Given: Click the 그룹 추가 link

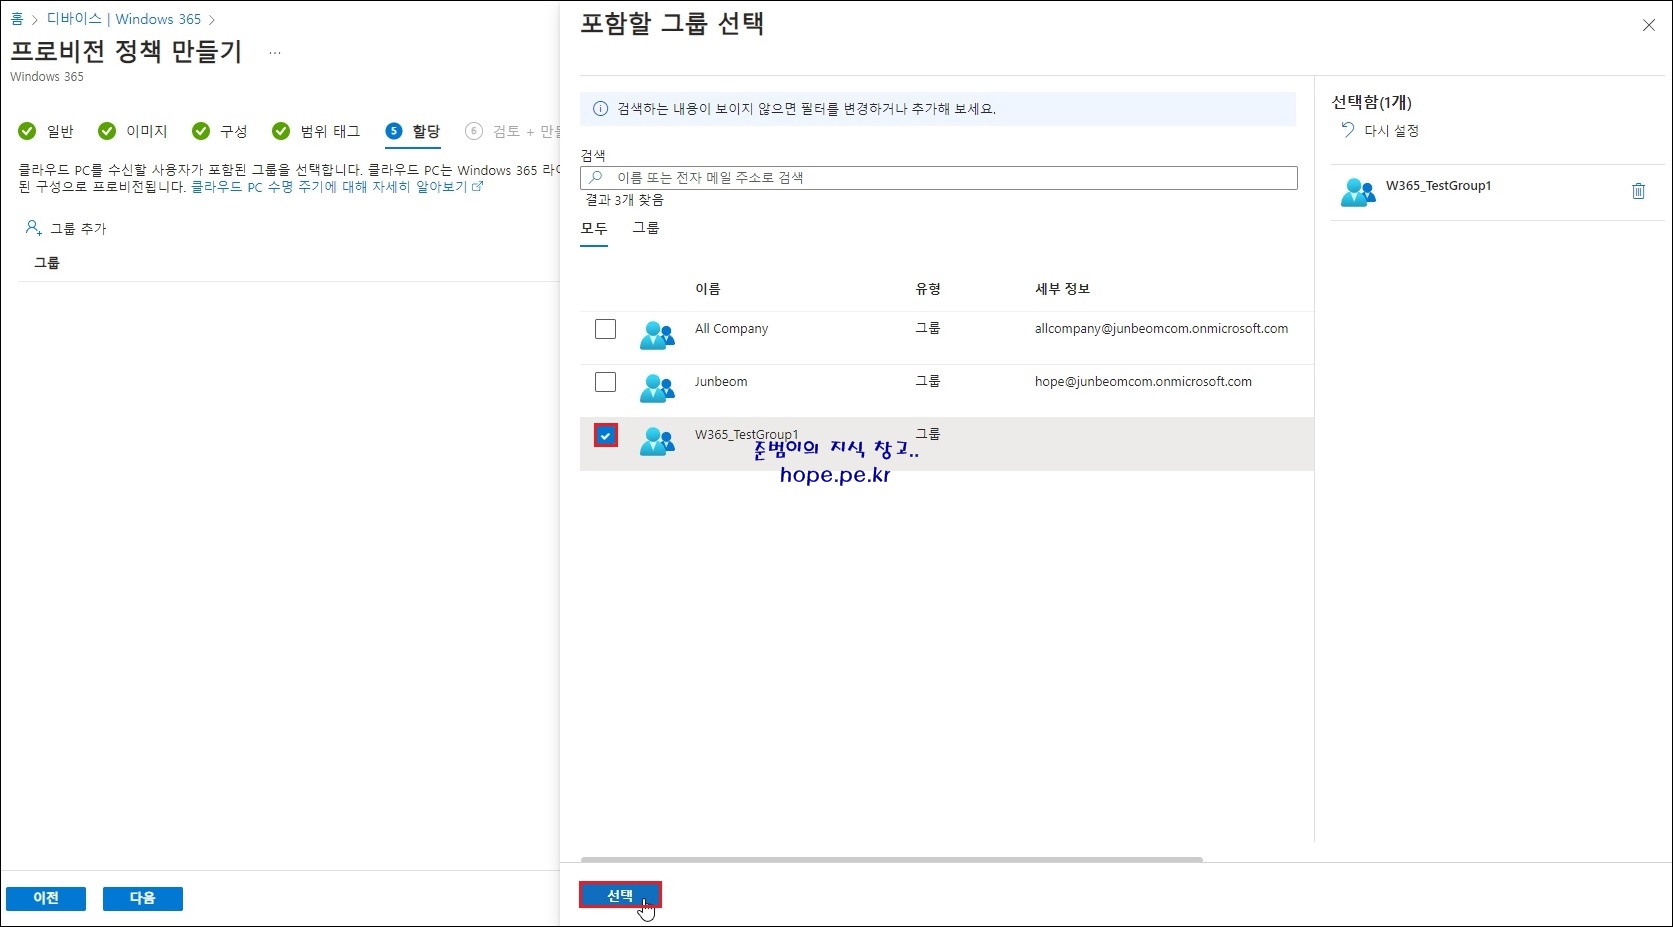Looking at the screenshot, I should (x=78, y=229).
